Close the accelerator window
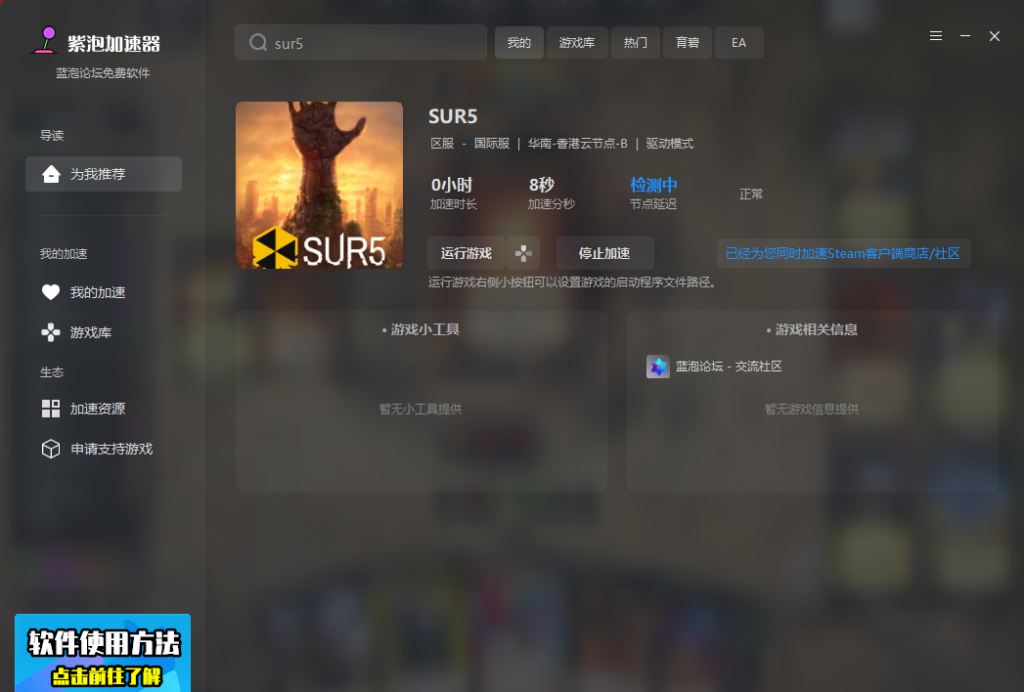Image resolution: width=1024 pixels, height=692 pixels. tap(995, 36)
